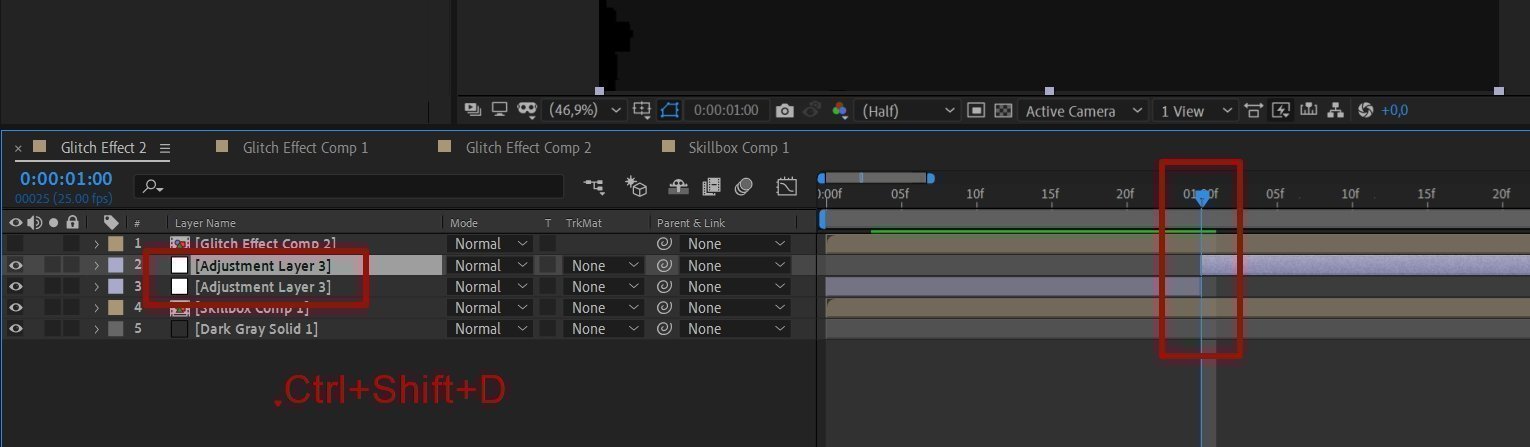Toggle Preserve Transparency for Glitch Effect Comp 2
This screenshot has width=1530, height=447.
[x=548, y=243]
